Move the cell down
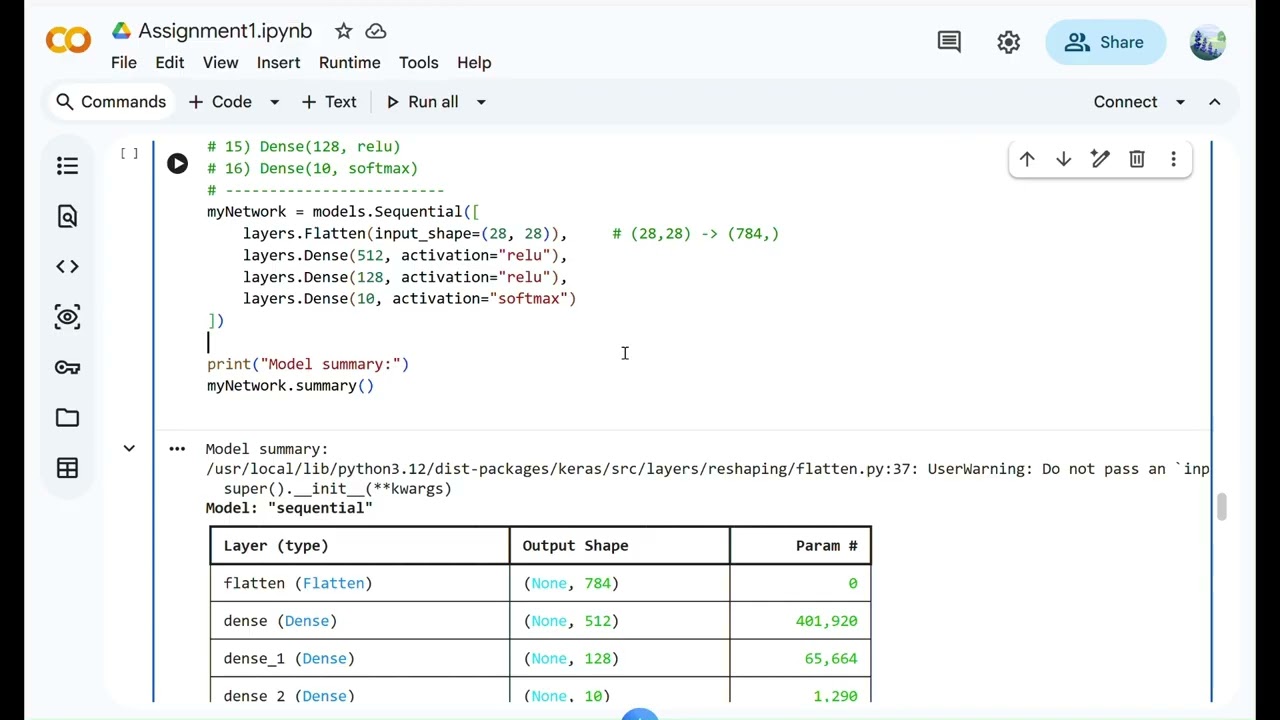 click(1063, 159)
